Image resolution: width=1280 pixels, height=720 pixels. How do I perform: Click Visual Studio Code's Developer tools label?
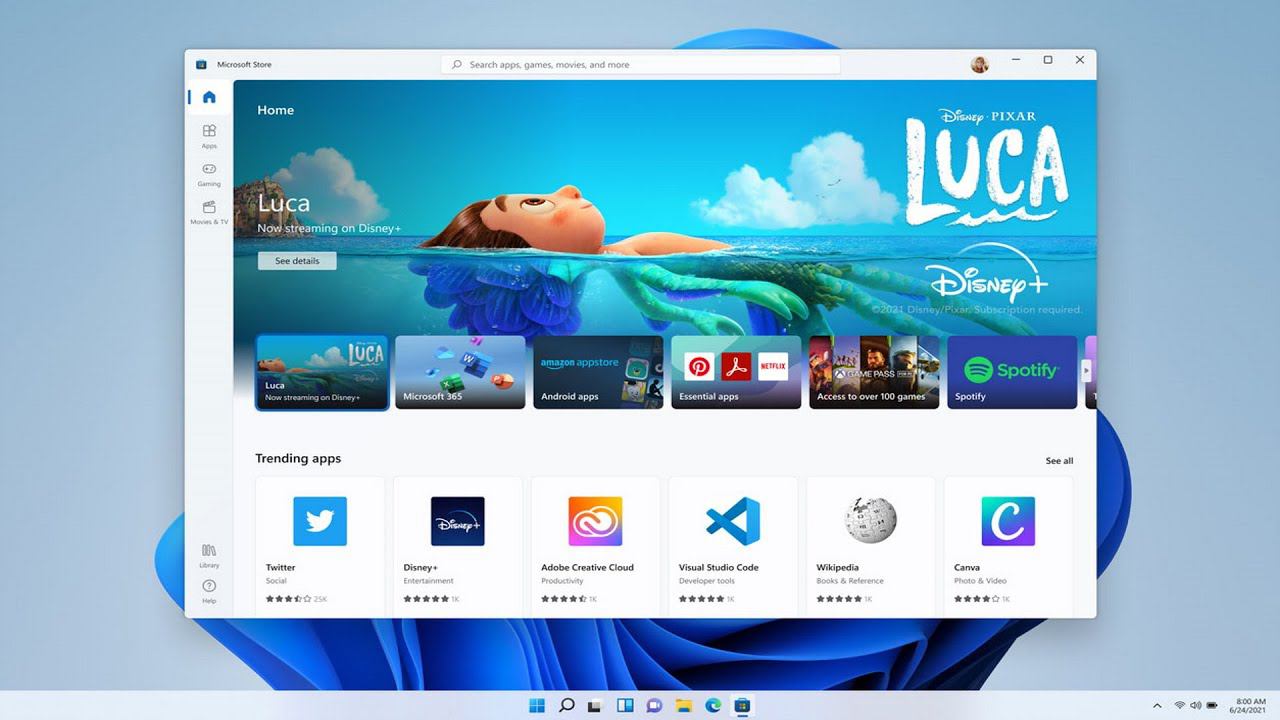pyautogui.click(x=706, y=581)
